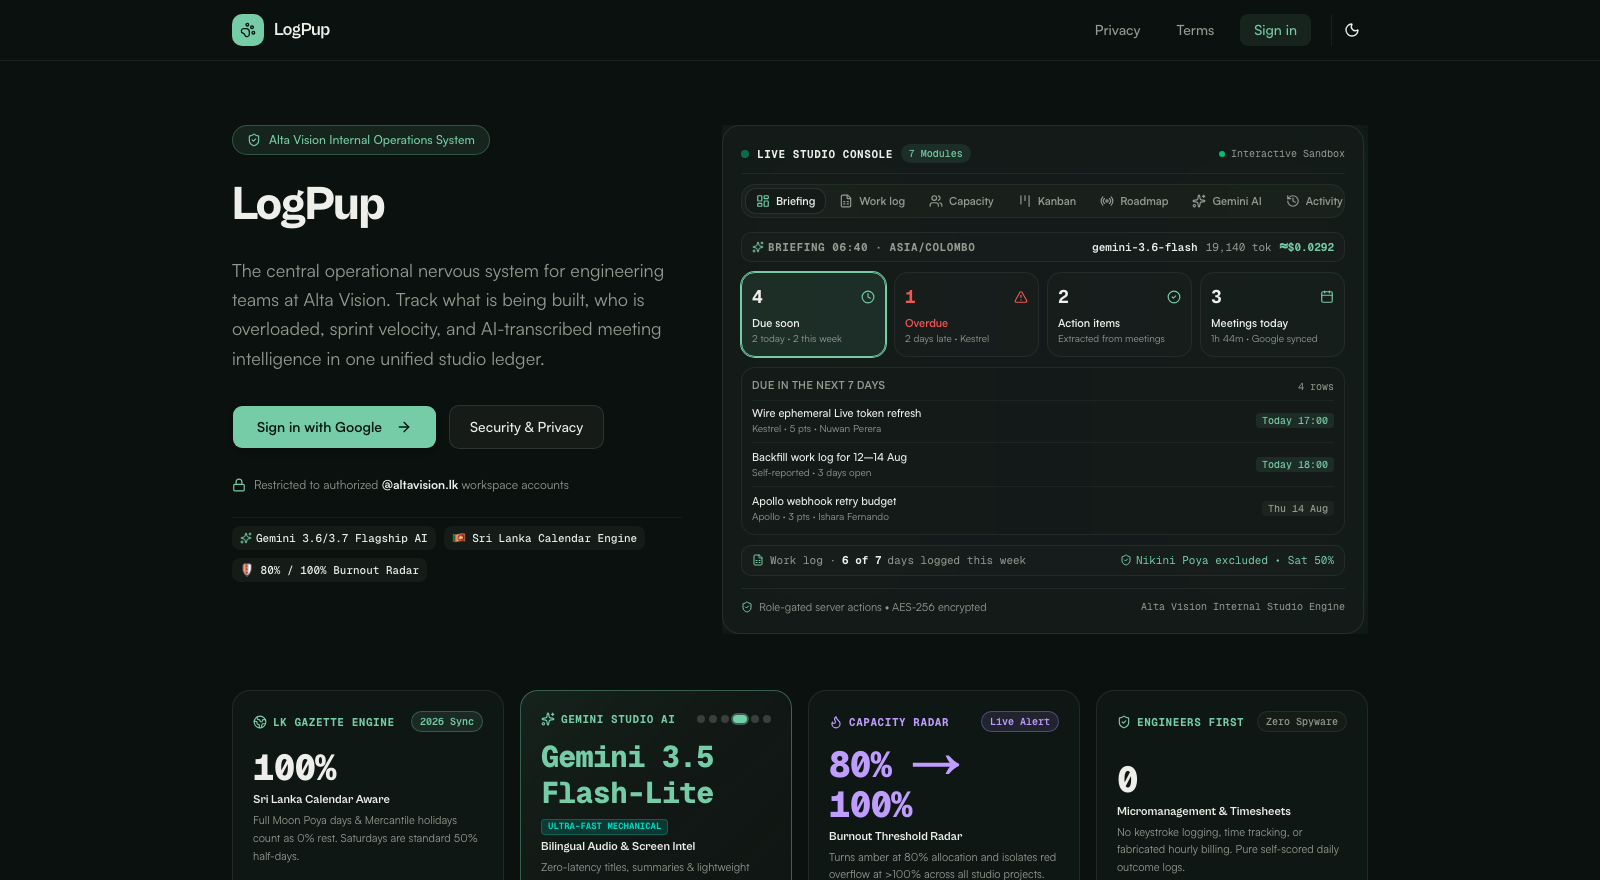Open the Activity tab

[1314, 201]
